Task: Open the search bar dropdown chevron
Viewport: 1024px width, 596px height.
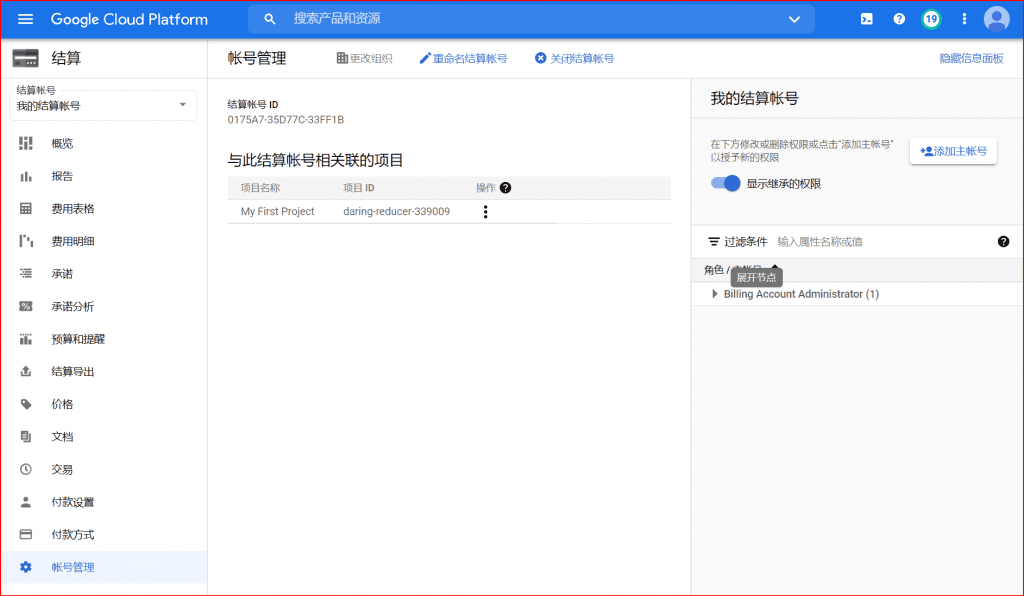Action: click(x=794, y=19)
